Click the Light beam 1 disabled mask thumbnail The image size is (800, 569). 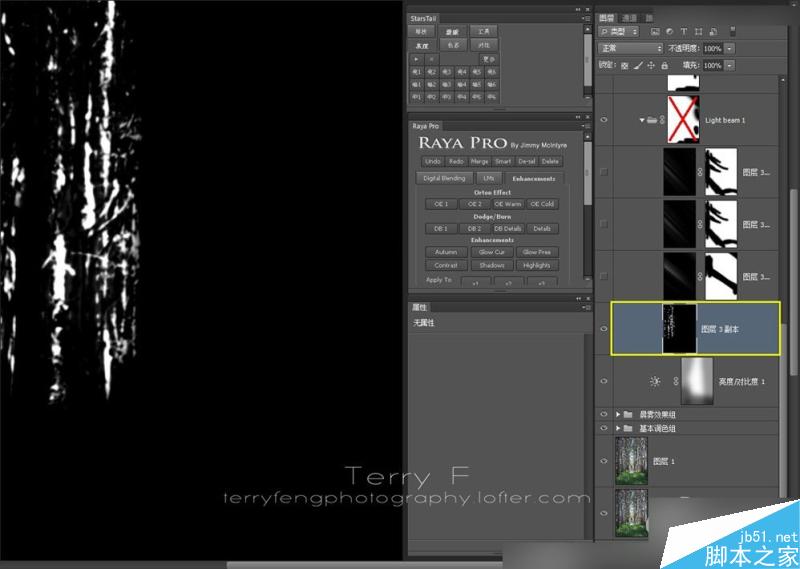[x=683, y=119]
